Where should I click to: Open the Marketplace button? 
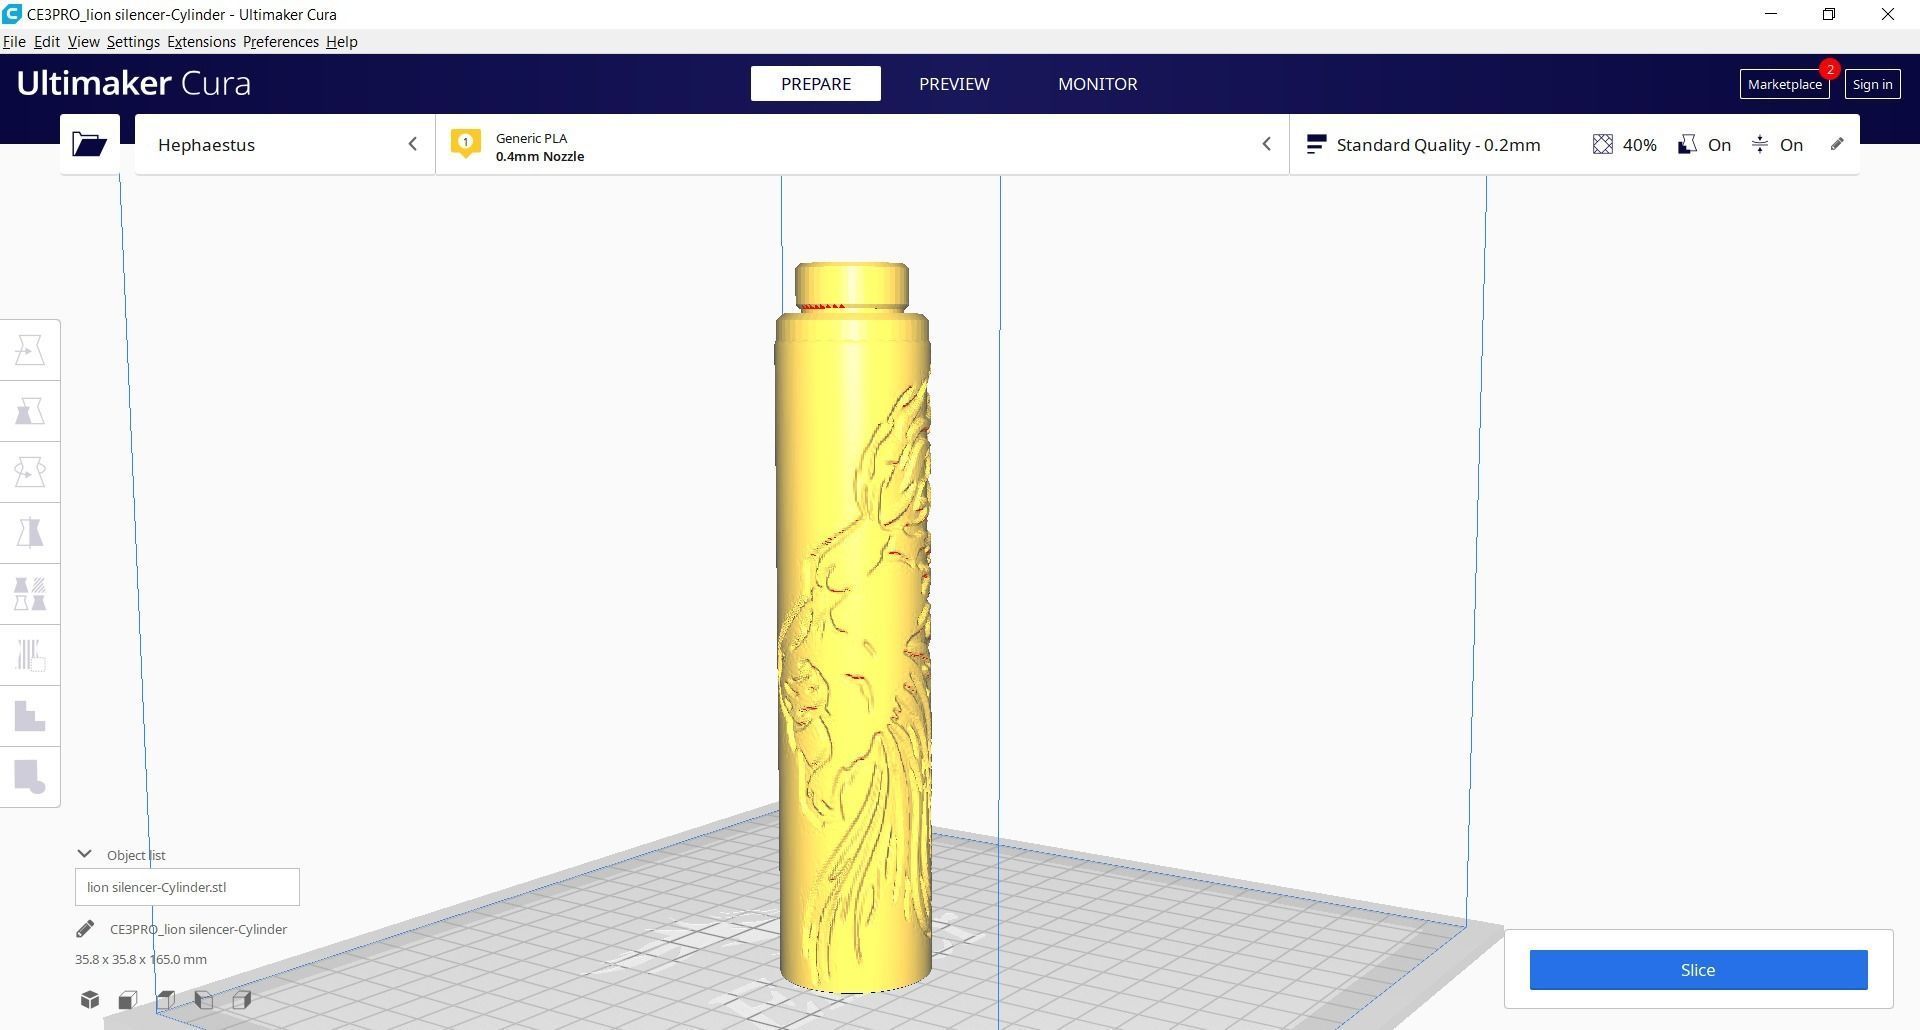(x=1784, y=85)
